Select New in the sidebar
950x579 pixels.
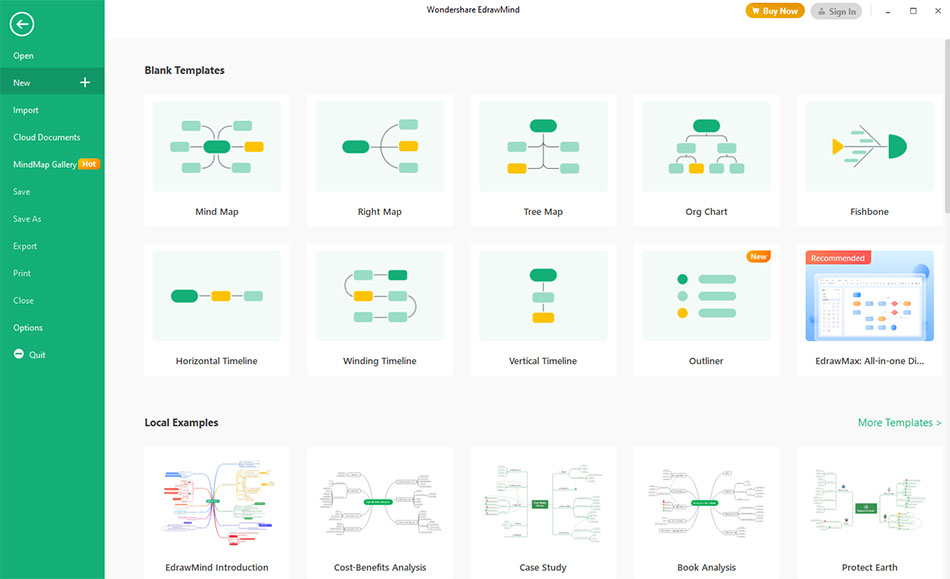(x=52, y=82)
